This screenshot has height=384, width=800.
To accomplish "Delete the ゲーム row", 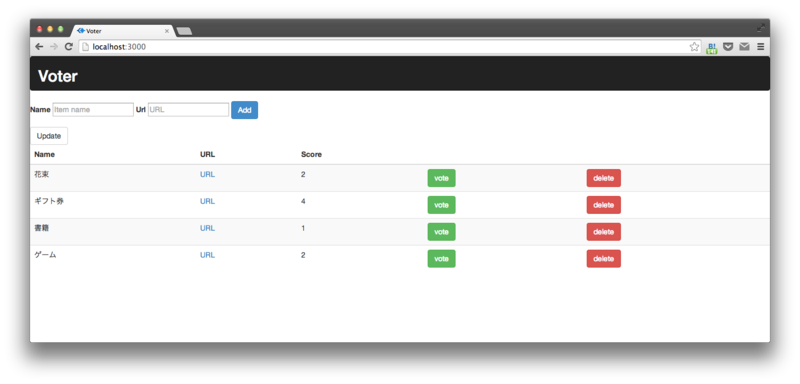I will point(604,259).
